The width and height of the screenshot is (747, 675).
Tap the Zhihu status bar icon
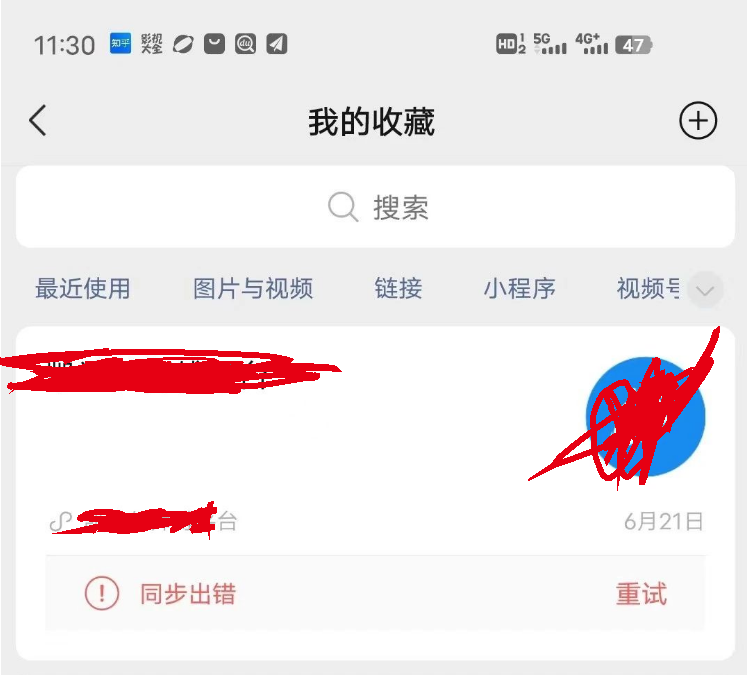120,44
